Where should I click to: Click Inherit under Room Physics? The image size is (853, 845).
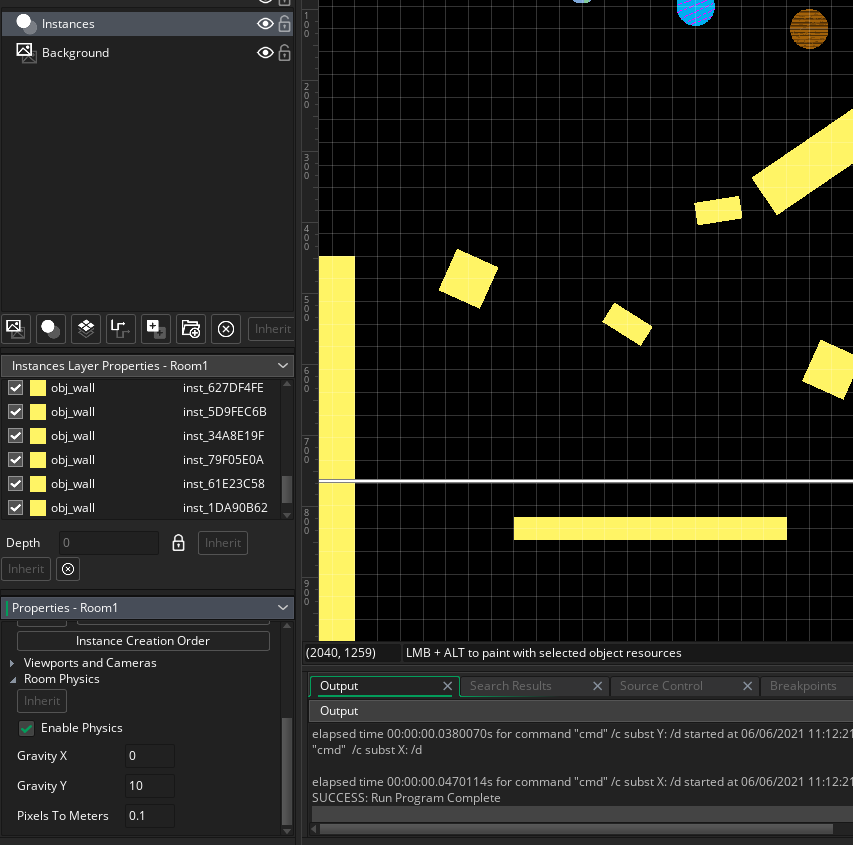click(x=42, y=701)
